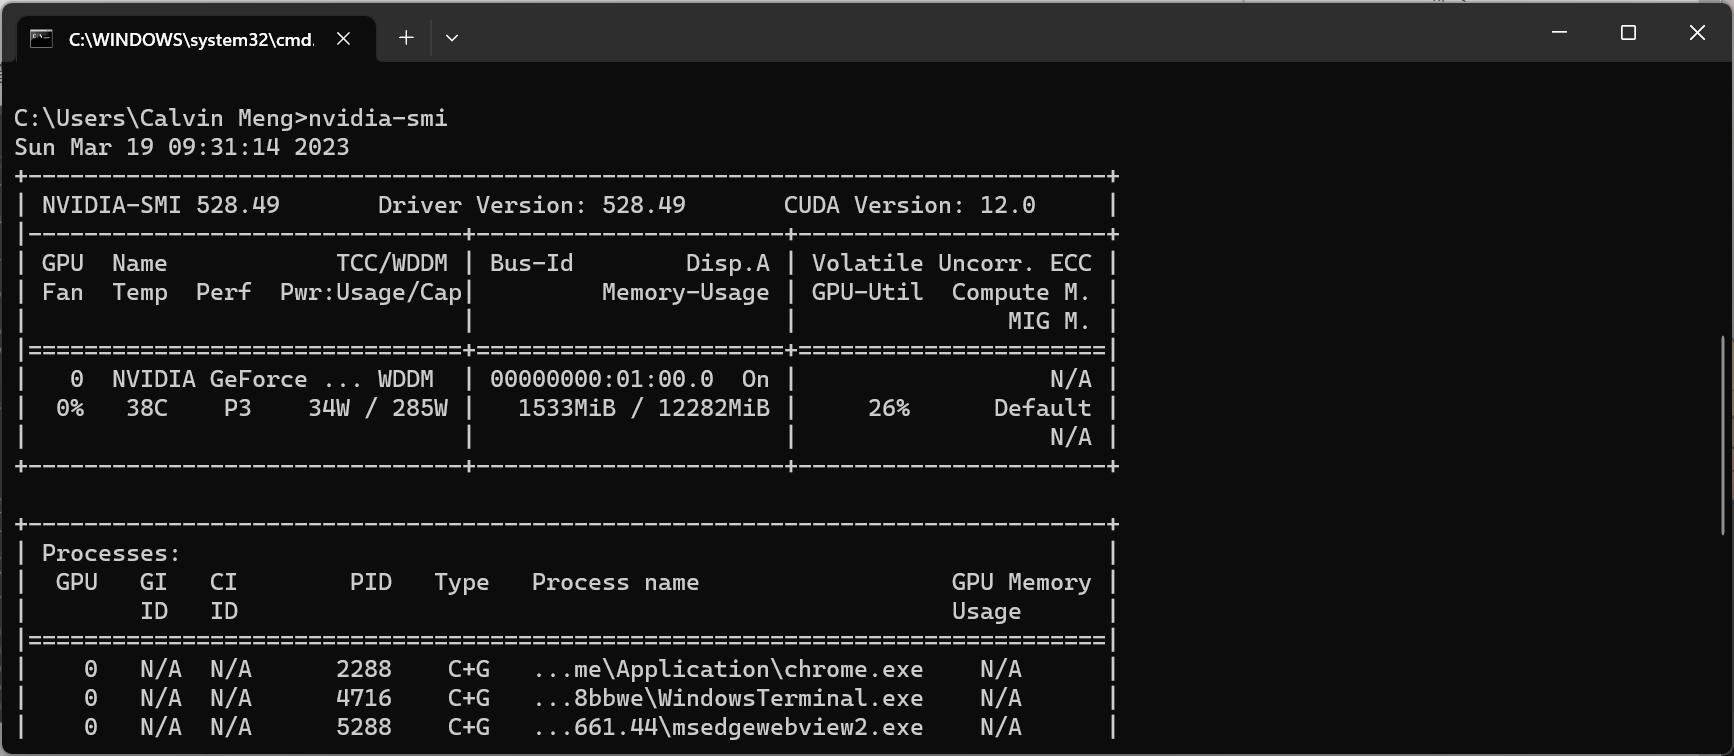Minimize the terminal window
1734x756 pixels.
point(1559,33)
